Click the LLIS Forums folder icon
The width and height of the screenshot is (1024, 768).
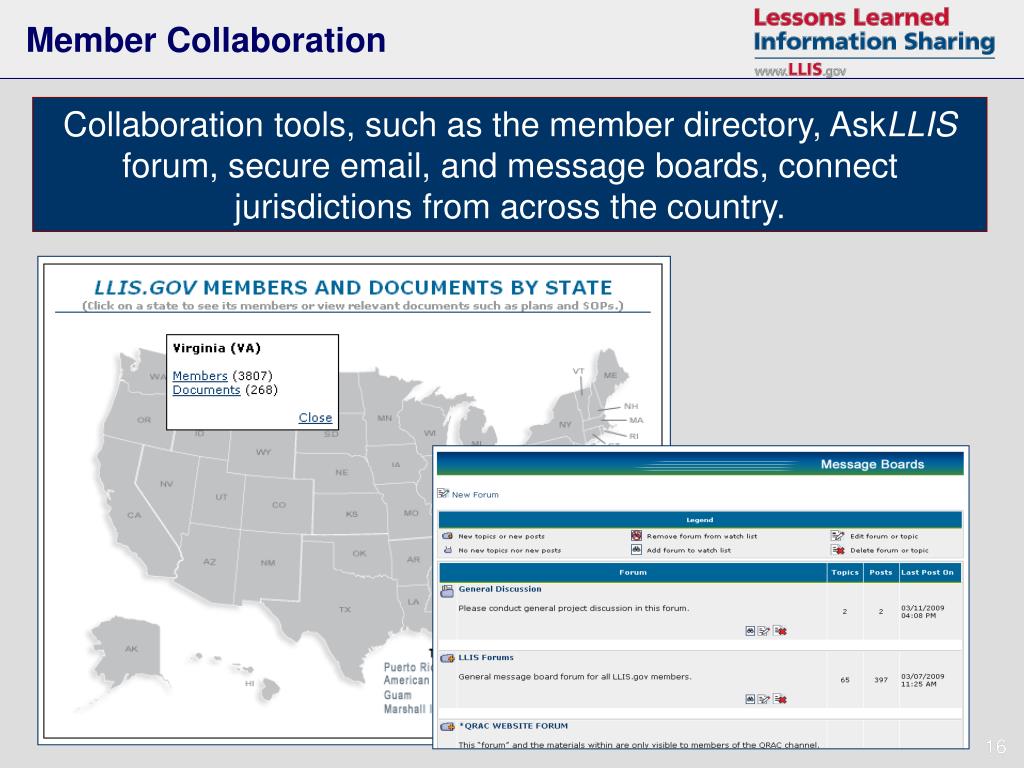[447, 658]
